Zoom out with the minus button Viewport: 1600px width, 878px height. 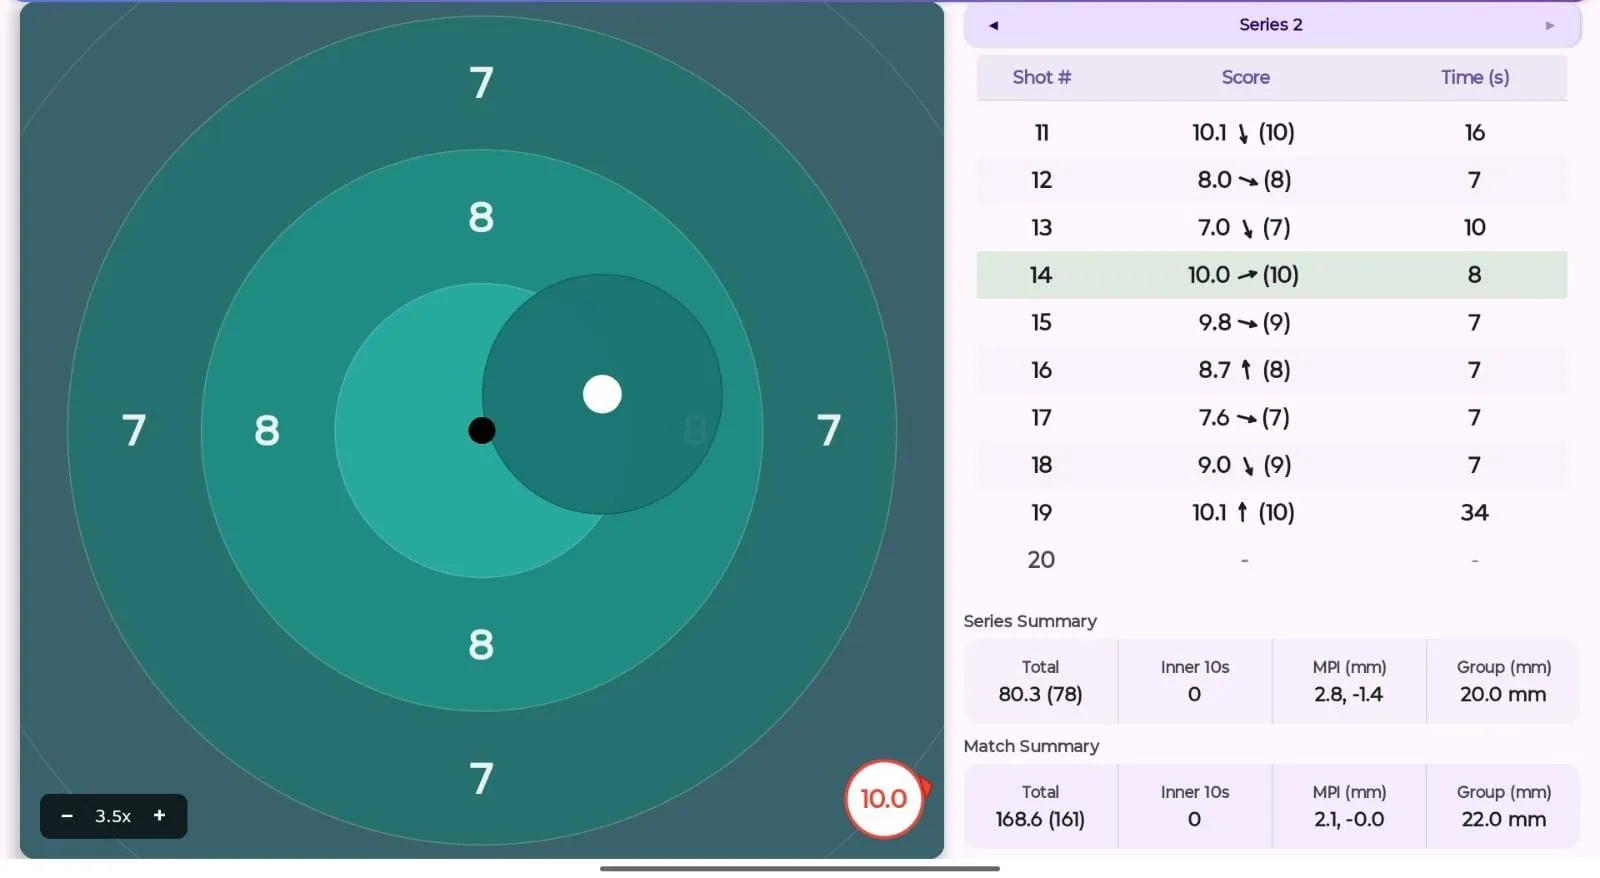pyautogui.click(x=67, y=816)
